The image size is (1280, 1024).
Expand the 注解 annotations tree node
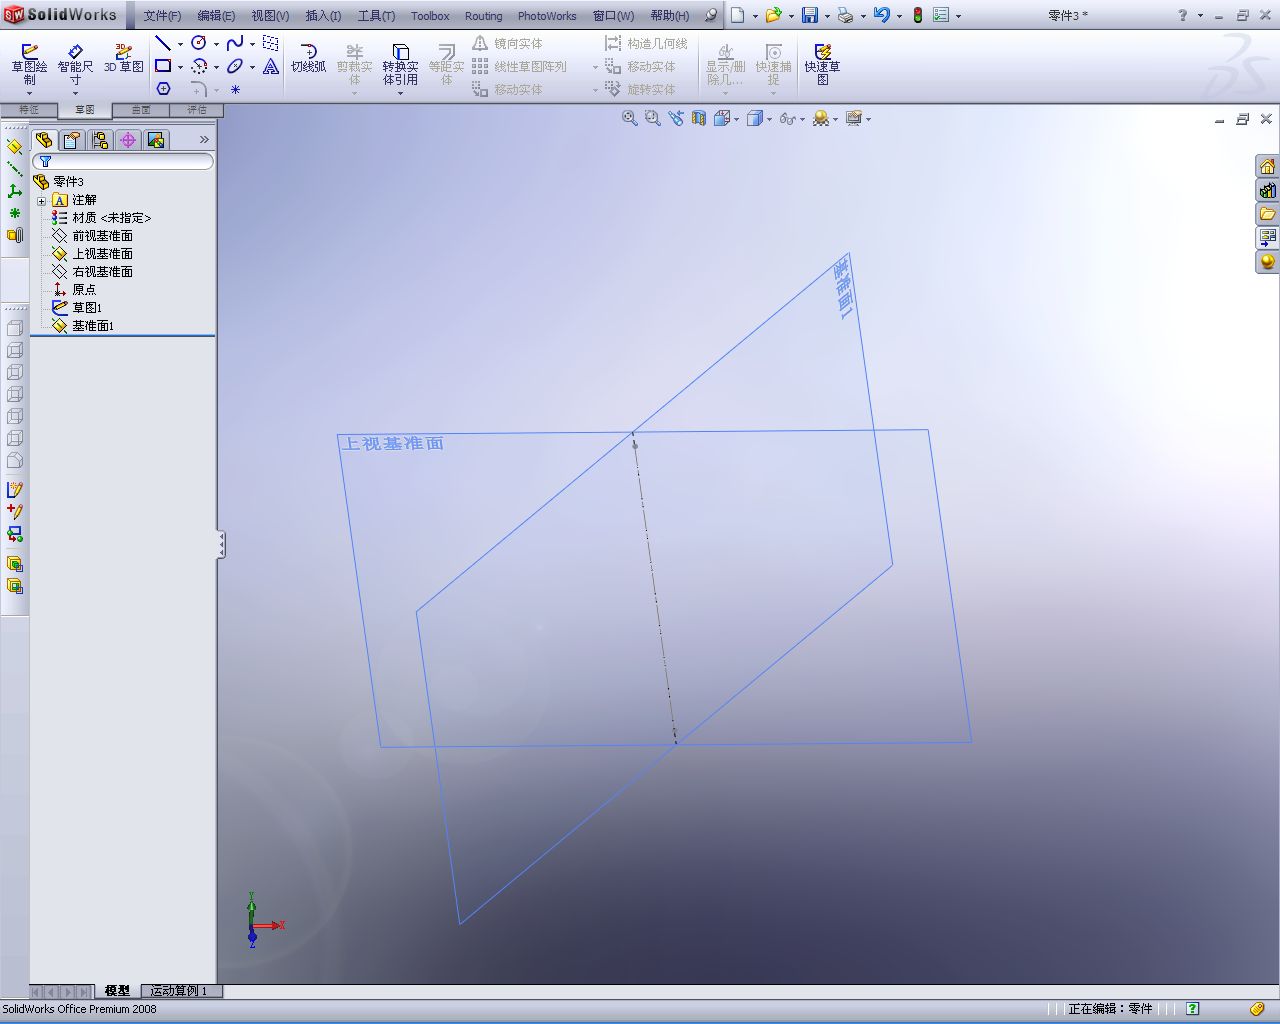click(x=42, y=201)
